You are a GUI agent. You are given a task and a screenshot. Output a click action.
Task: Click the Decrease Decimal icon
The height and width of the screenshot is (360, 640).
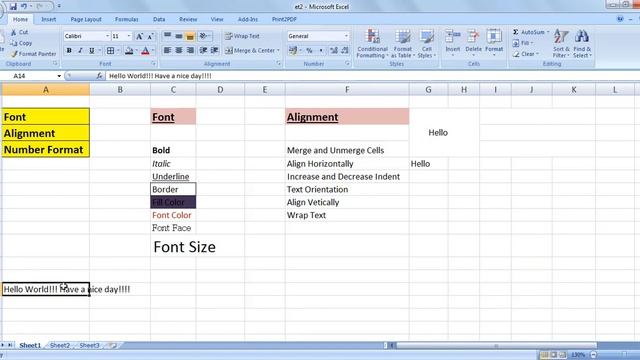345,51
